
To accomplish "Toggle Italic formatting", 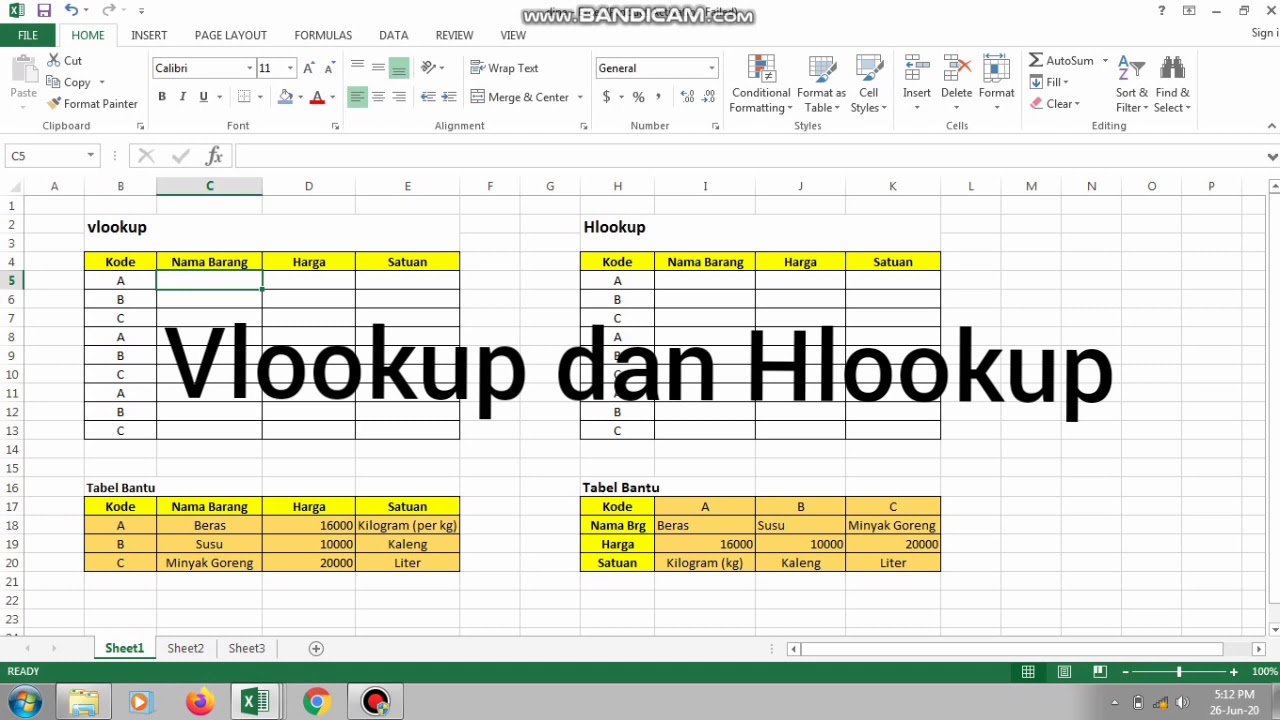I will coord(182,97).
